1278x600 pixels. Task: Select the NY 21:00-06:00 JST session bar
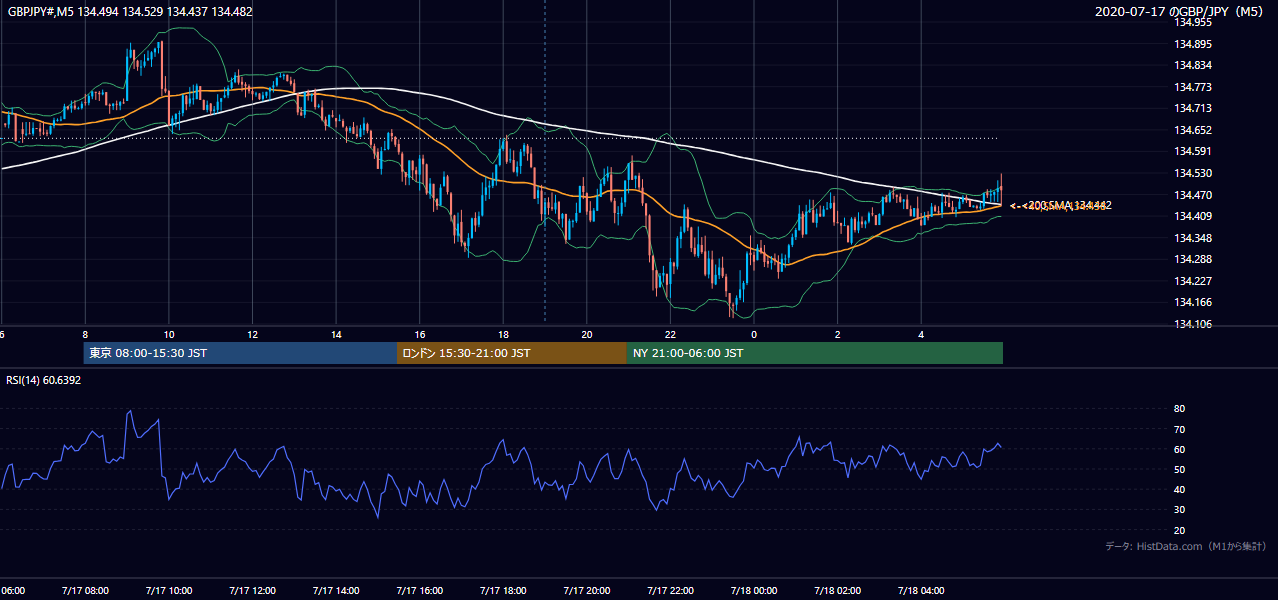815,353
